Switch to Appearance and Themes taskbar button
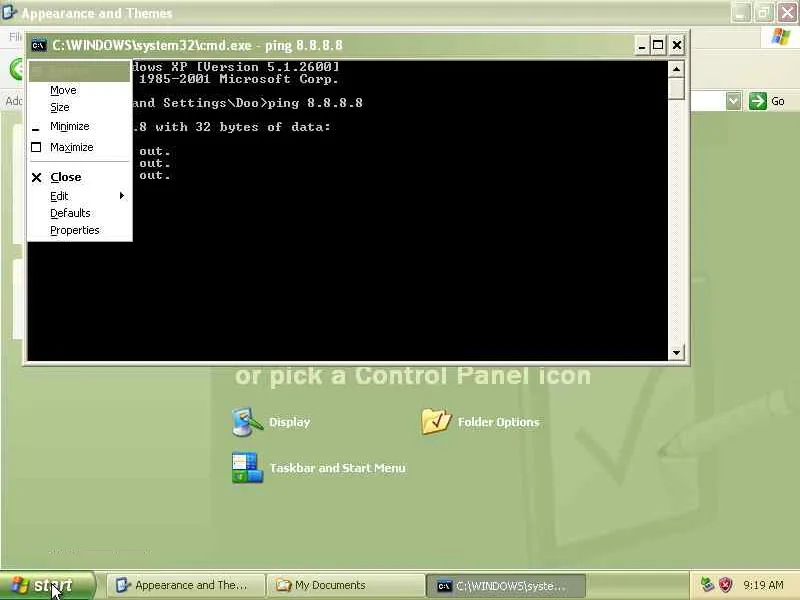 pos(186,585)
